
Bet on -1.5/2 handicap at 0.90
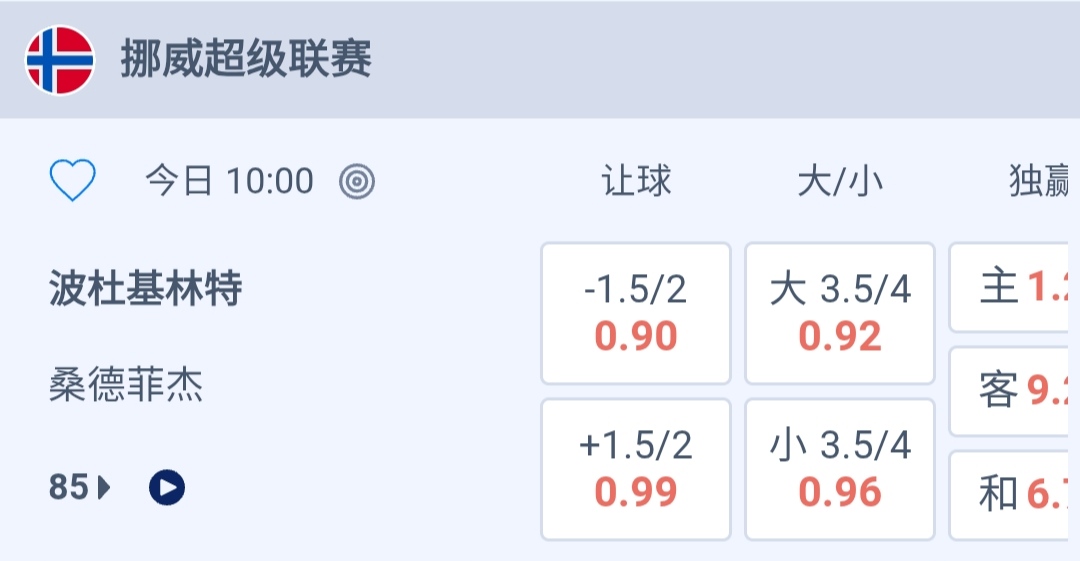pyautogui.click(x=636, y=313)
